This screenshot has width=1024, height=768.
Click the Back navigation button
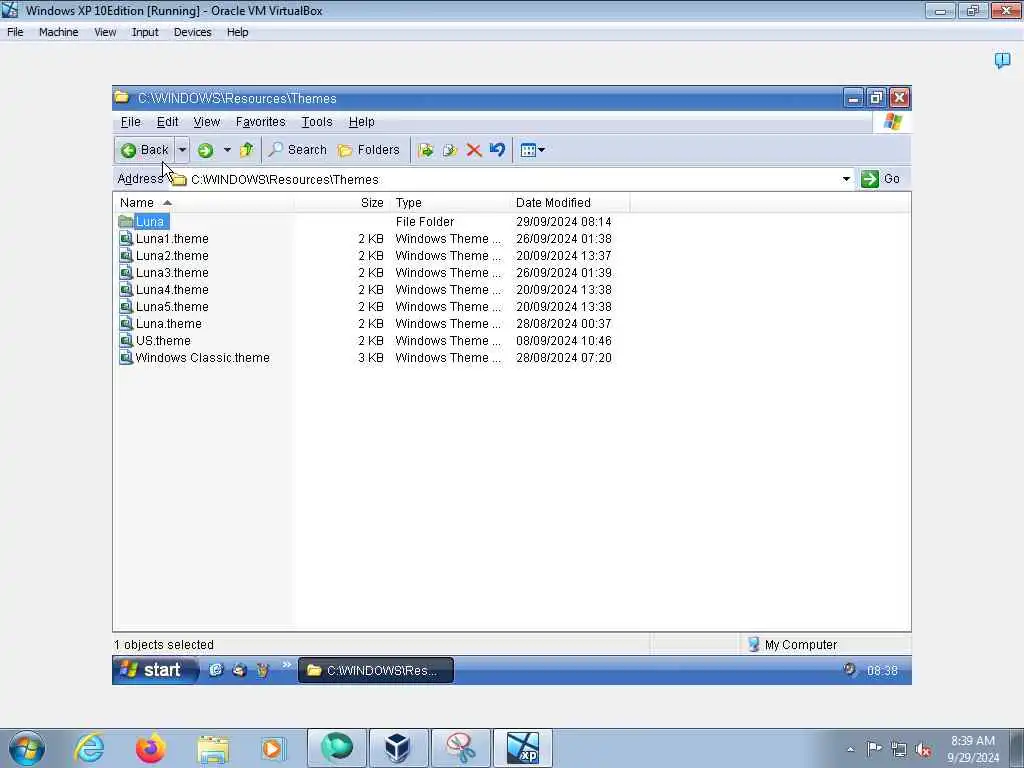[145, 150]
